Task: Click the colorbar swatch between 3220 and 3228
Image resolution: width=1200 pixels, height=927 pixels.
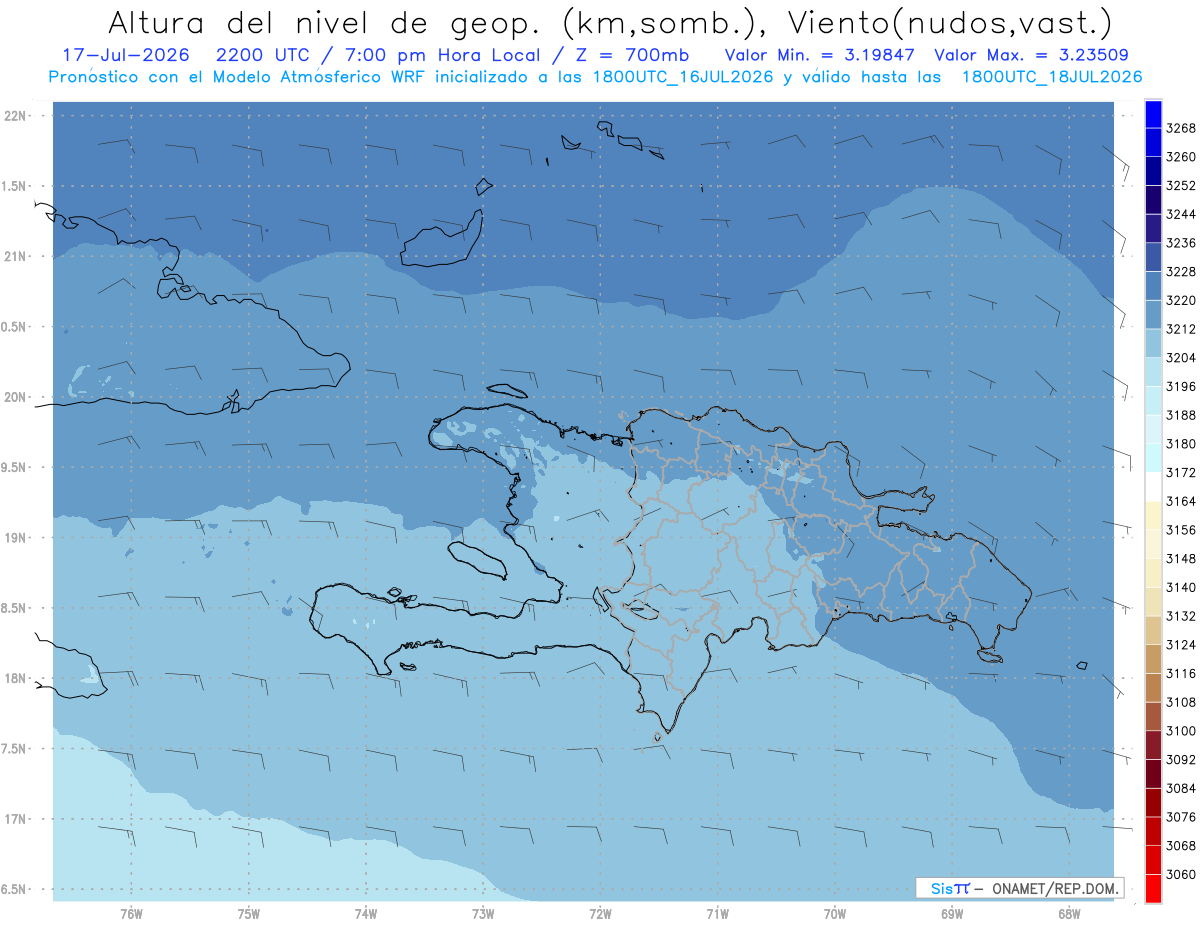Action: point(1153,286)
